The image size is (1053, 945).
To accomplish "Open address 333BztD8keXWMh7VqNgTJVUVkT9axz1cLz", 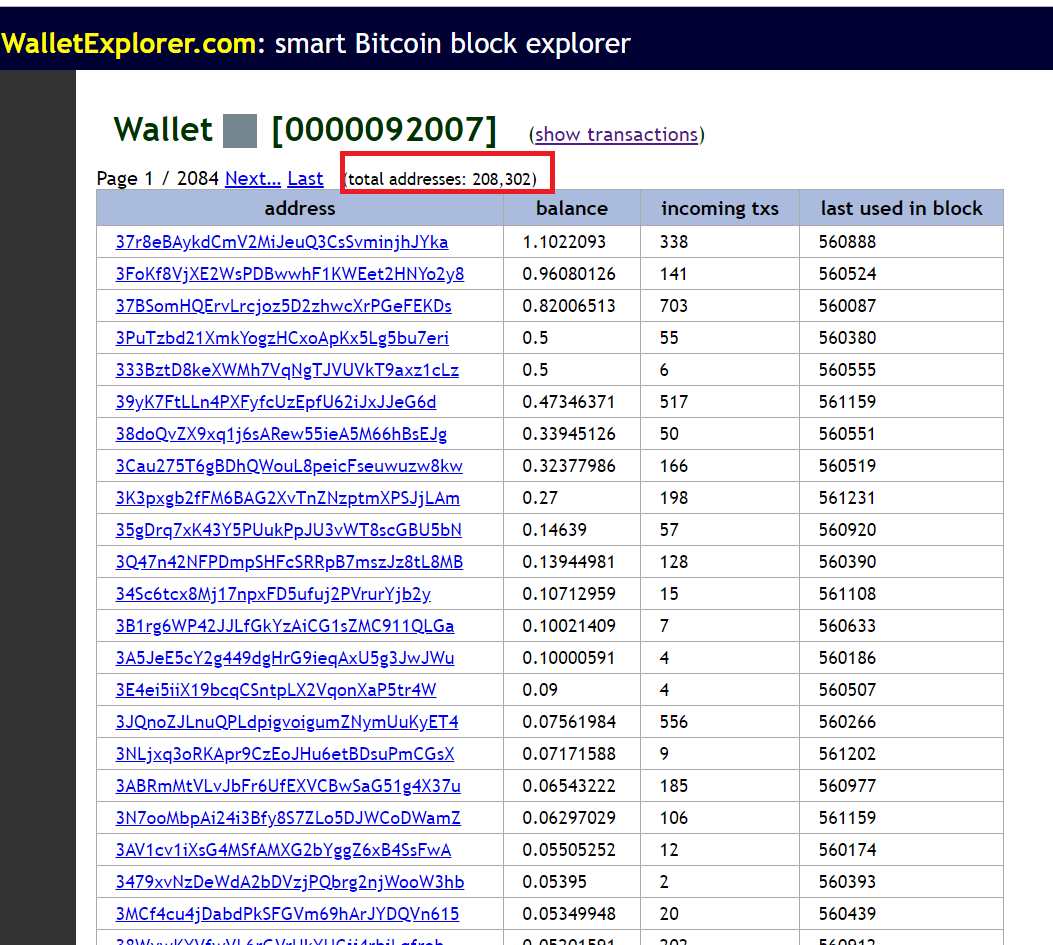I will 287,370.
